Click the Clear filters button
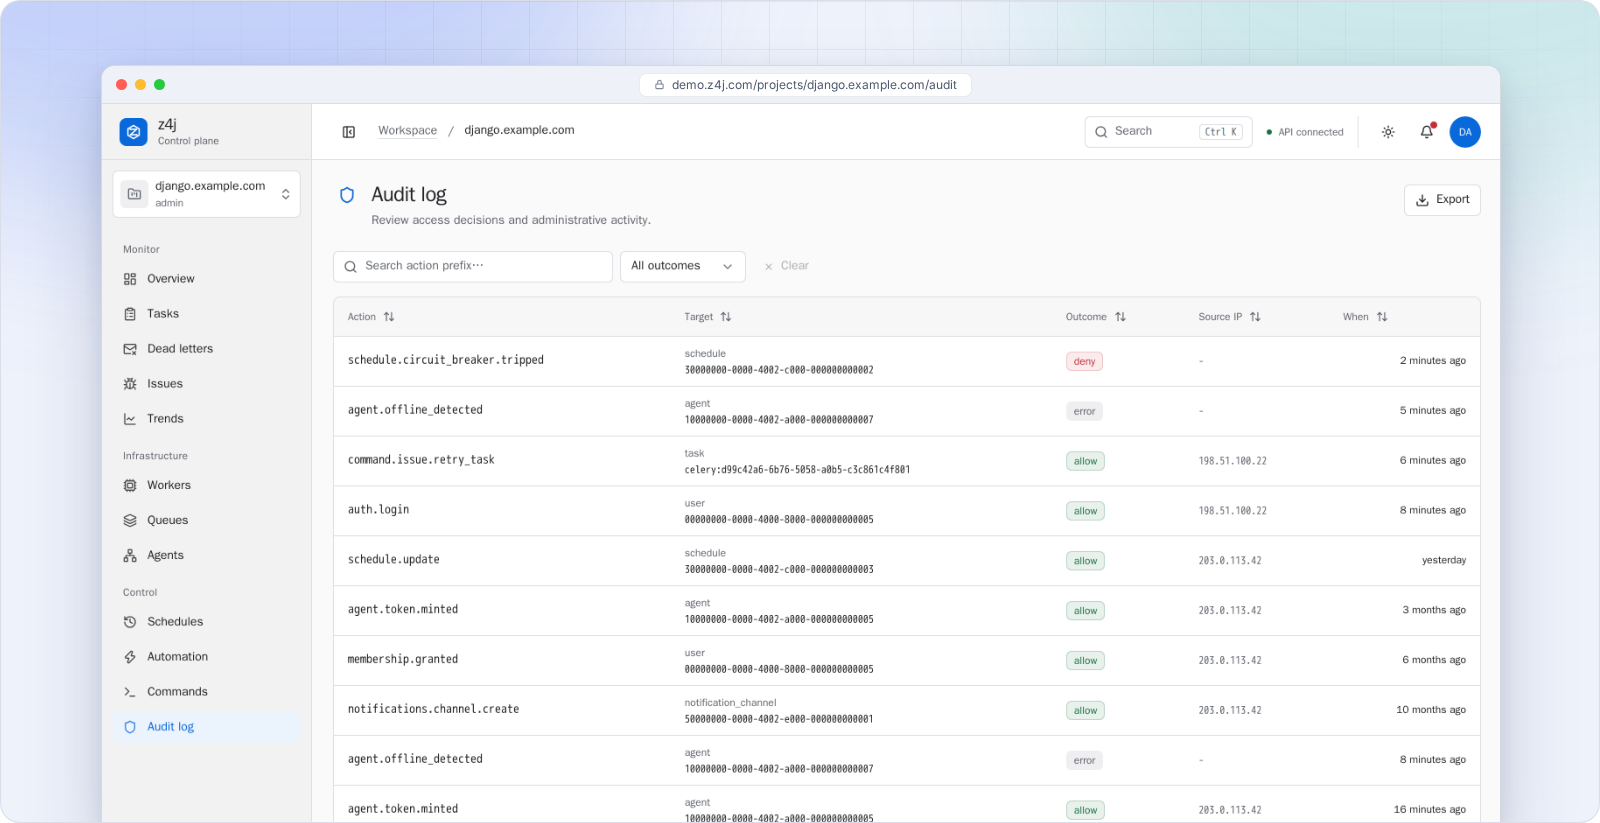 [786, 266]
